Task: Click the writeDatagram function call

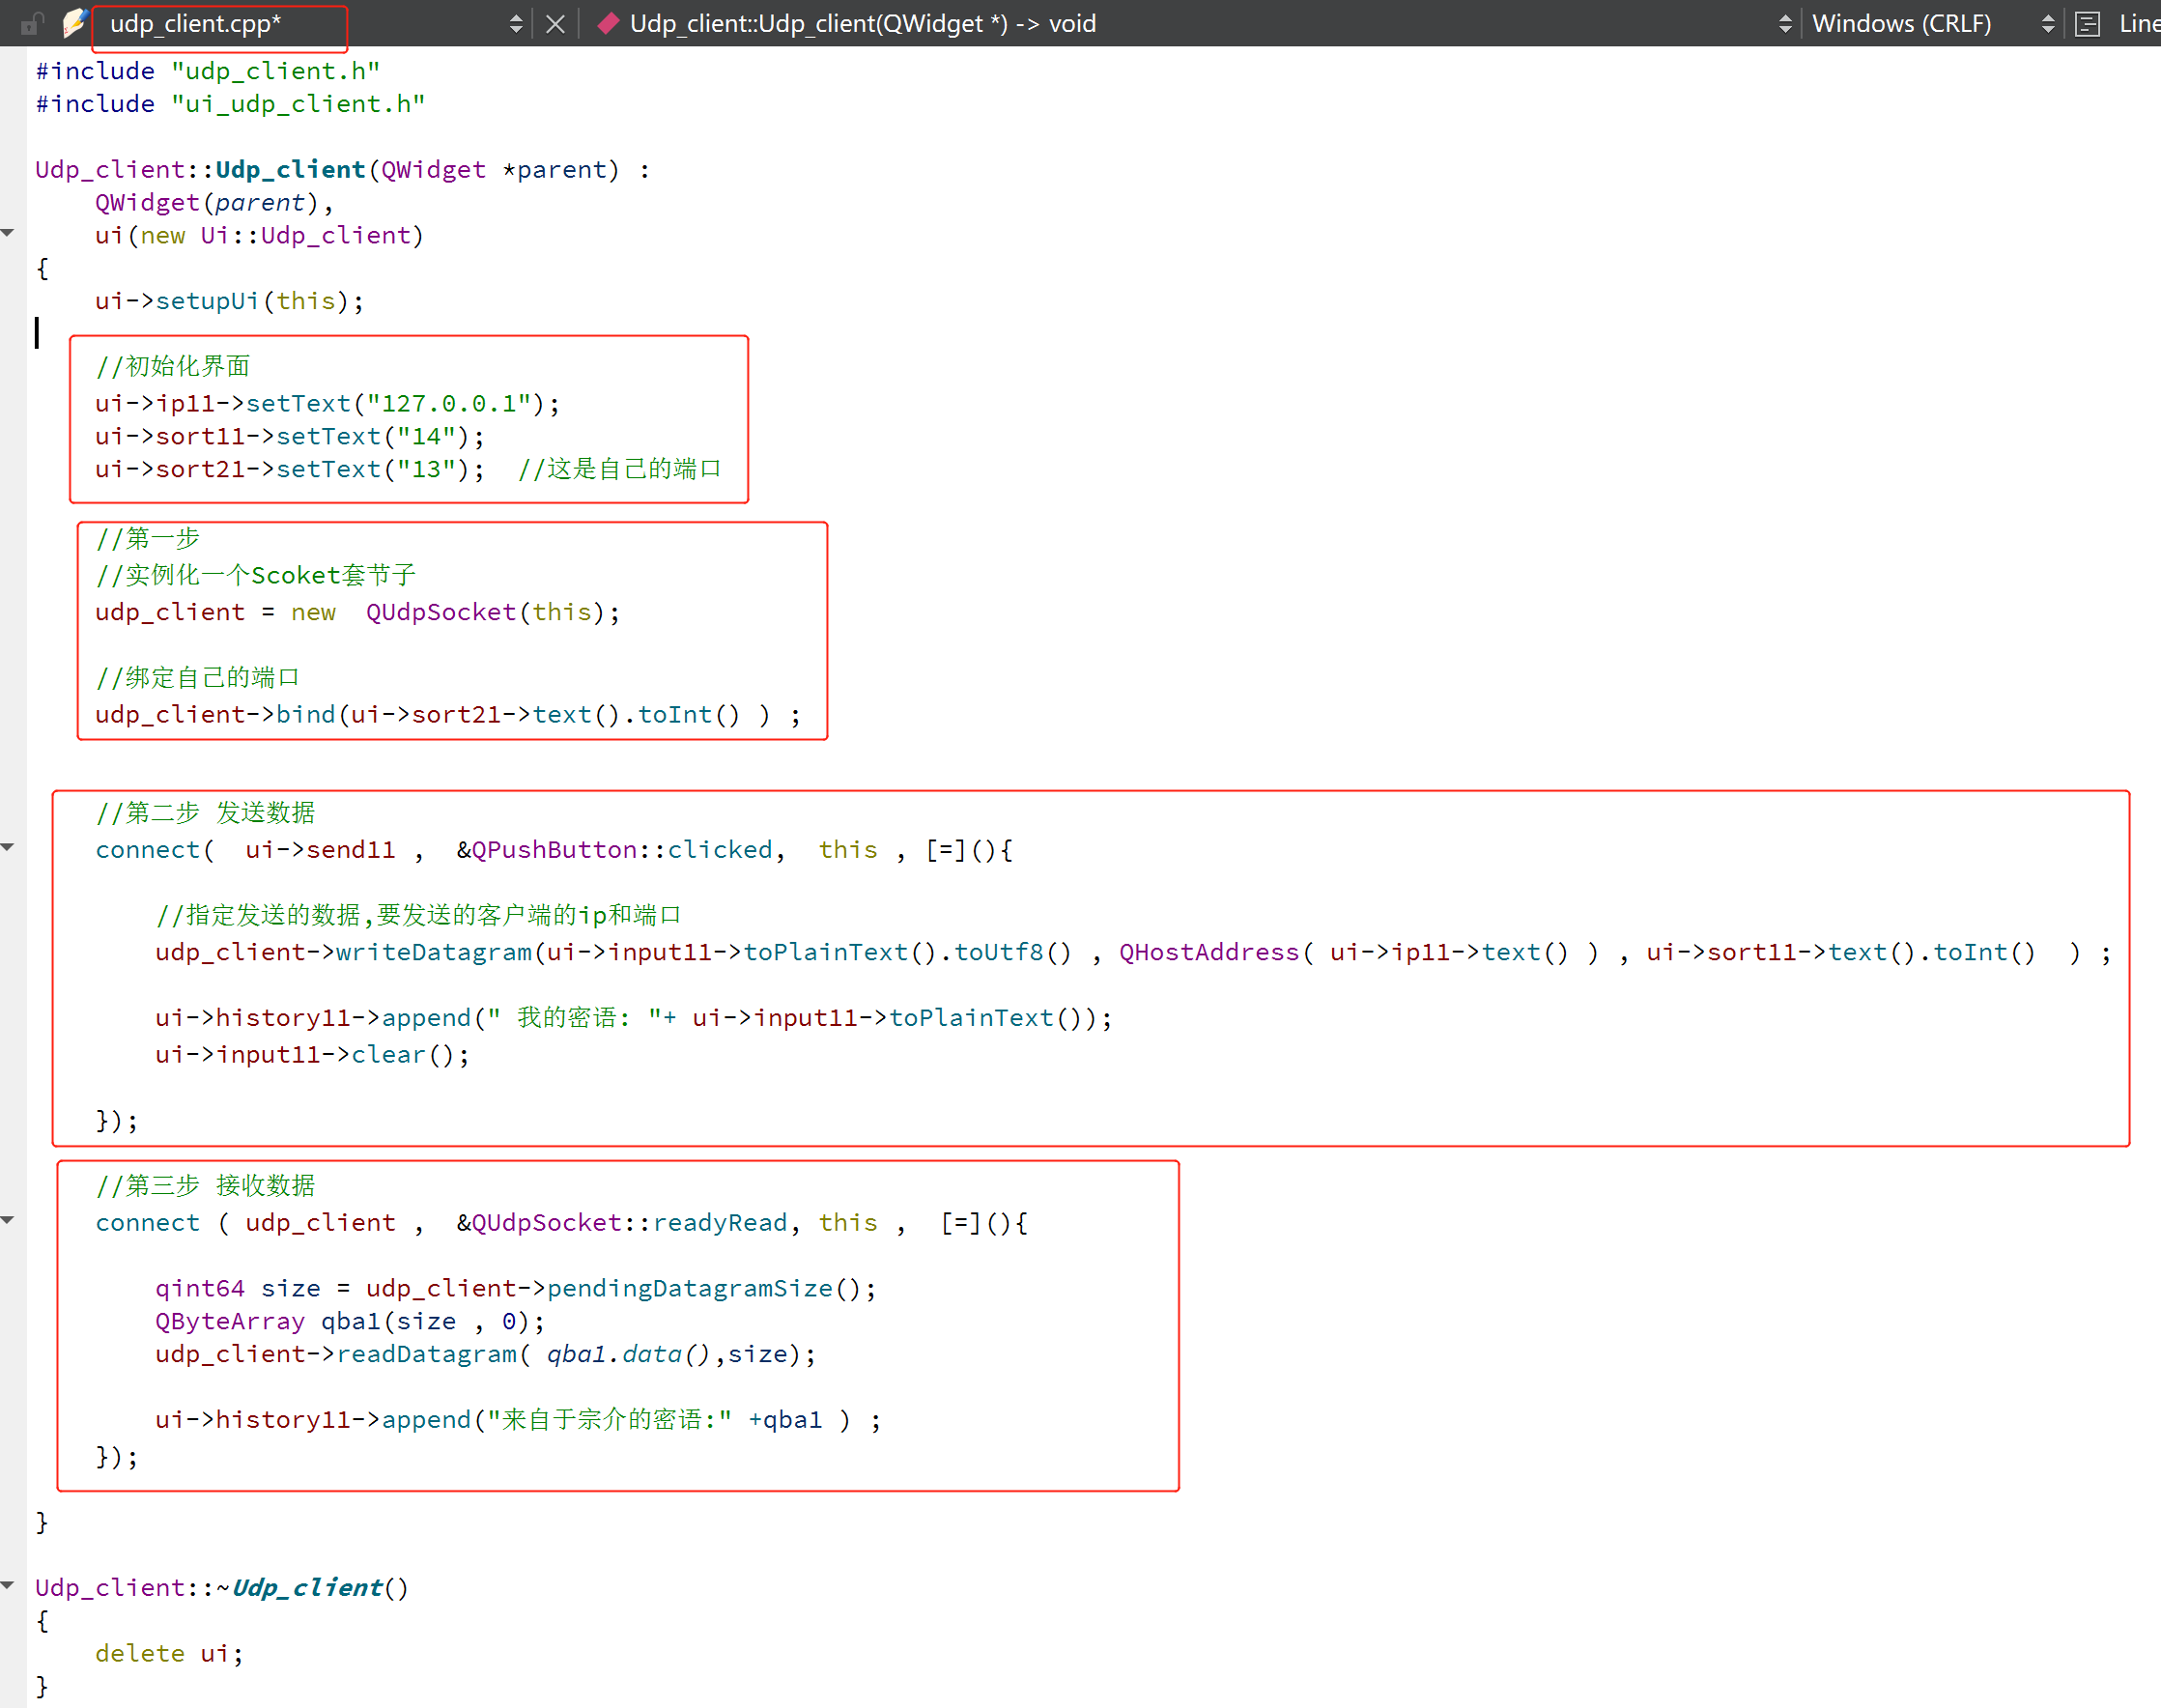Action: pos(433,952)
